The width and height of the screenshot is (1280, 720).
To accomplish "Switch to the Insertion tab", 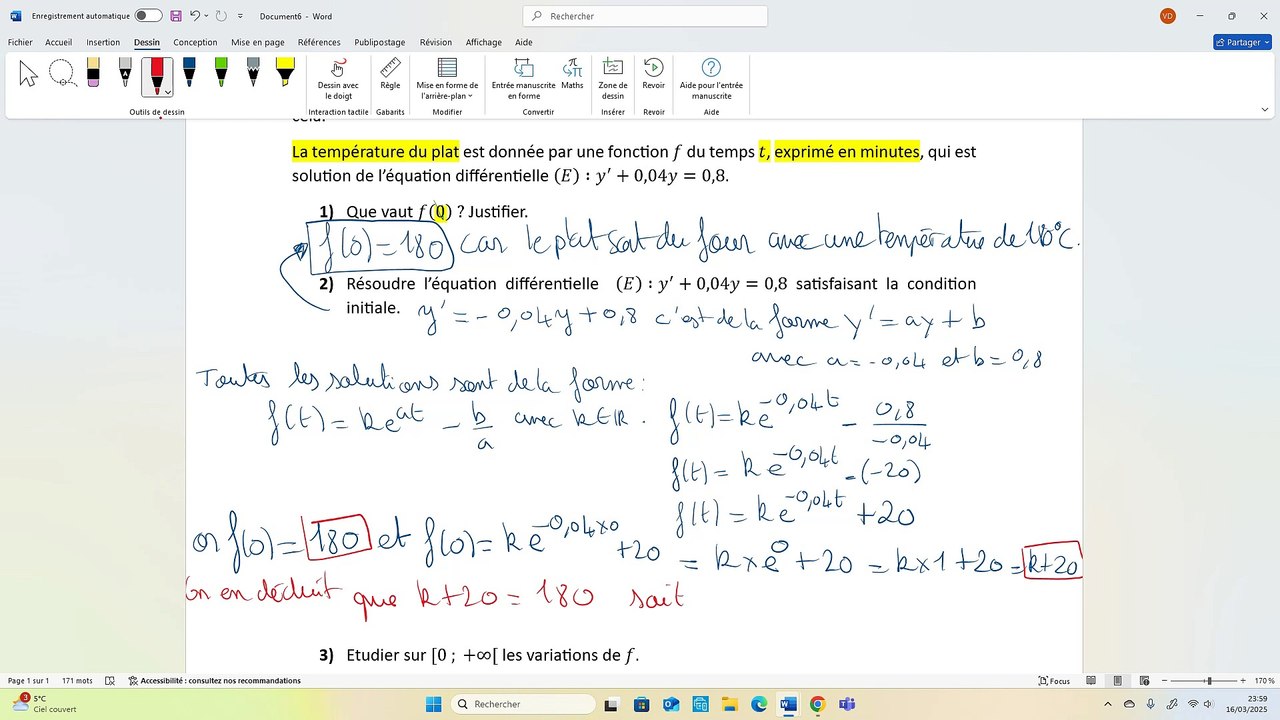I will pos(103,42).
